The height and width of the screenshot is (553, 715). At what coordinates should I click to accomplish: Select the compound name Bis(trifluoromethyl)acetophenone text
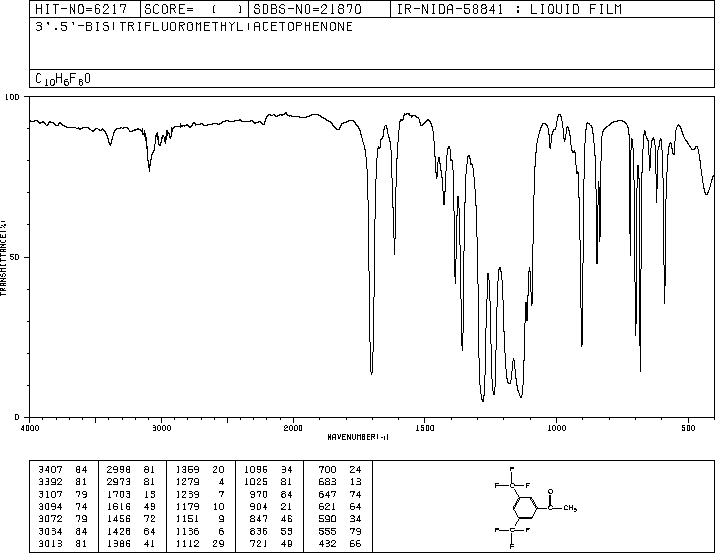[194, 27]
